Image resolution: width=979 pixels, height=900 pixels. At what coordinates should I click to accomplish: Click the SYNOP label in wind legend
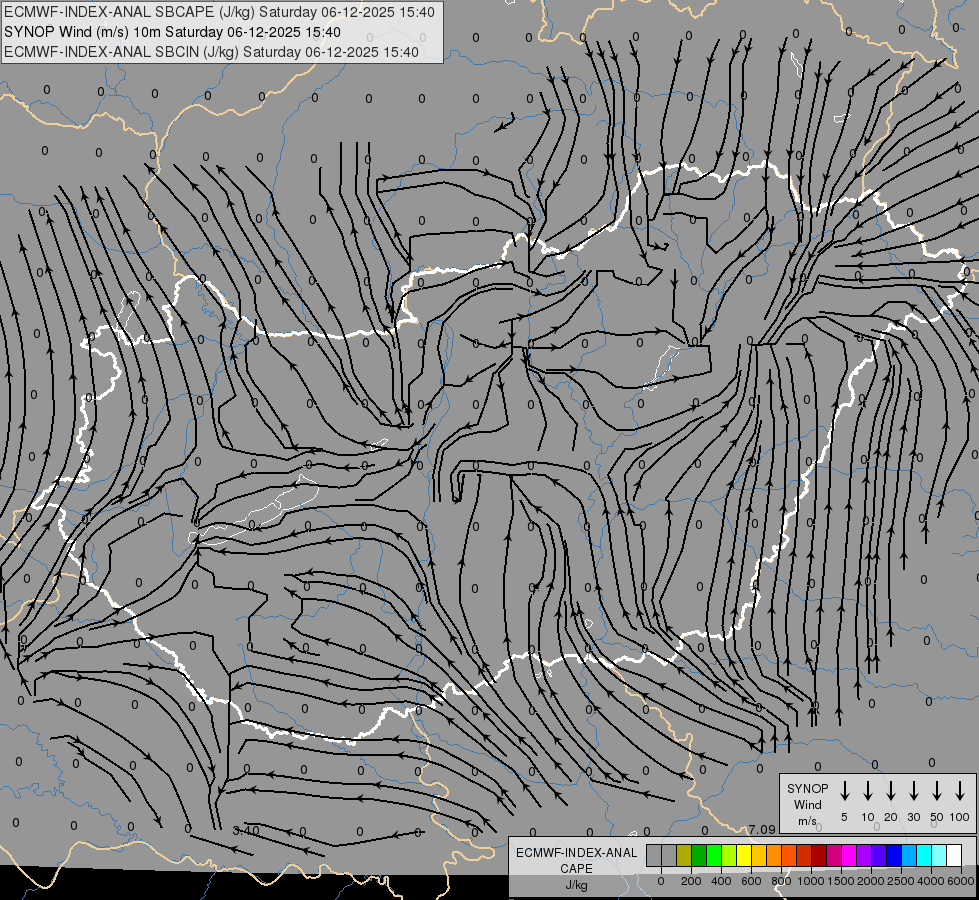pos(807,788)
